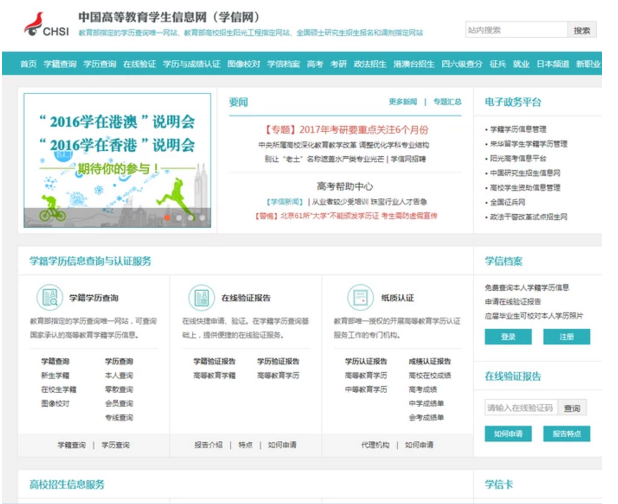The width and height of the screenshot is (618, 504).
Task: Click the 在线验证报告 document icon
Action: click(200, 298)
